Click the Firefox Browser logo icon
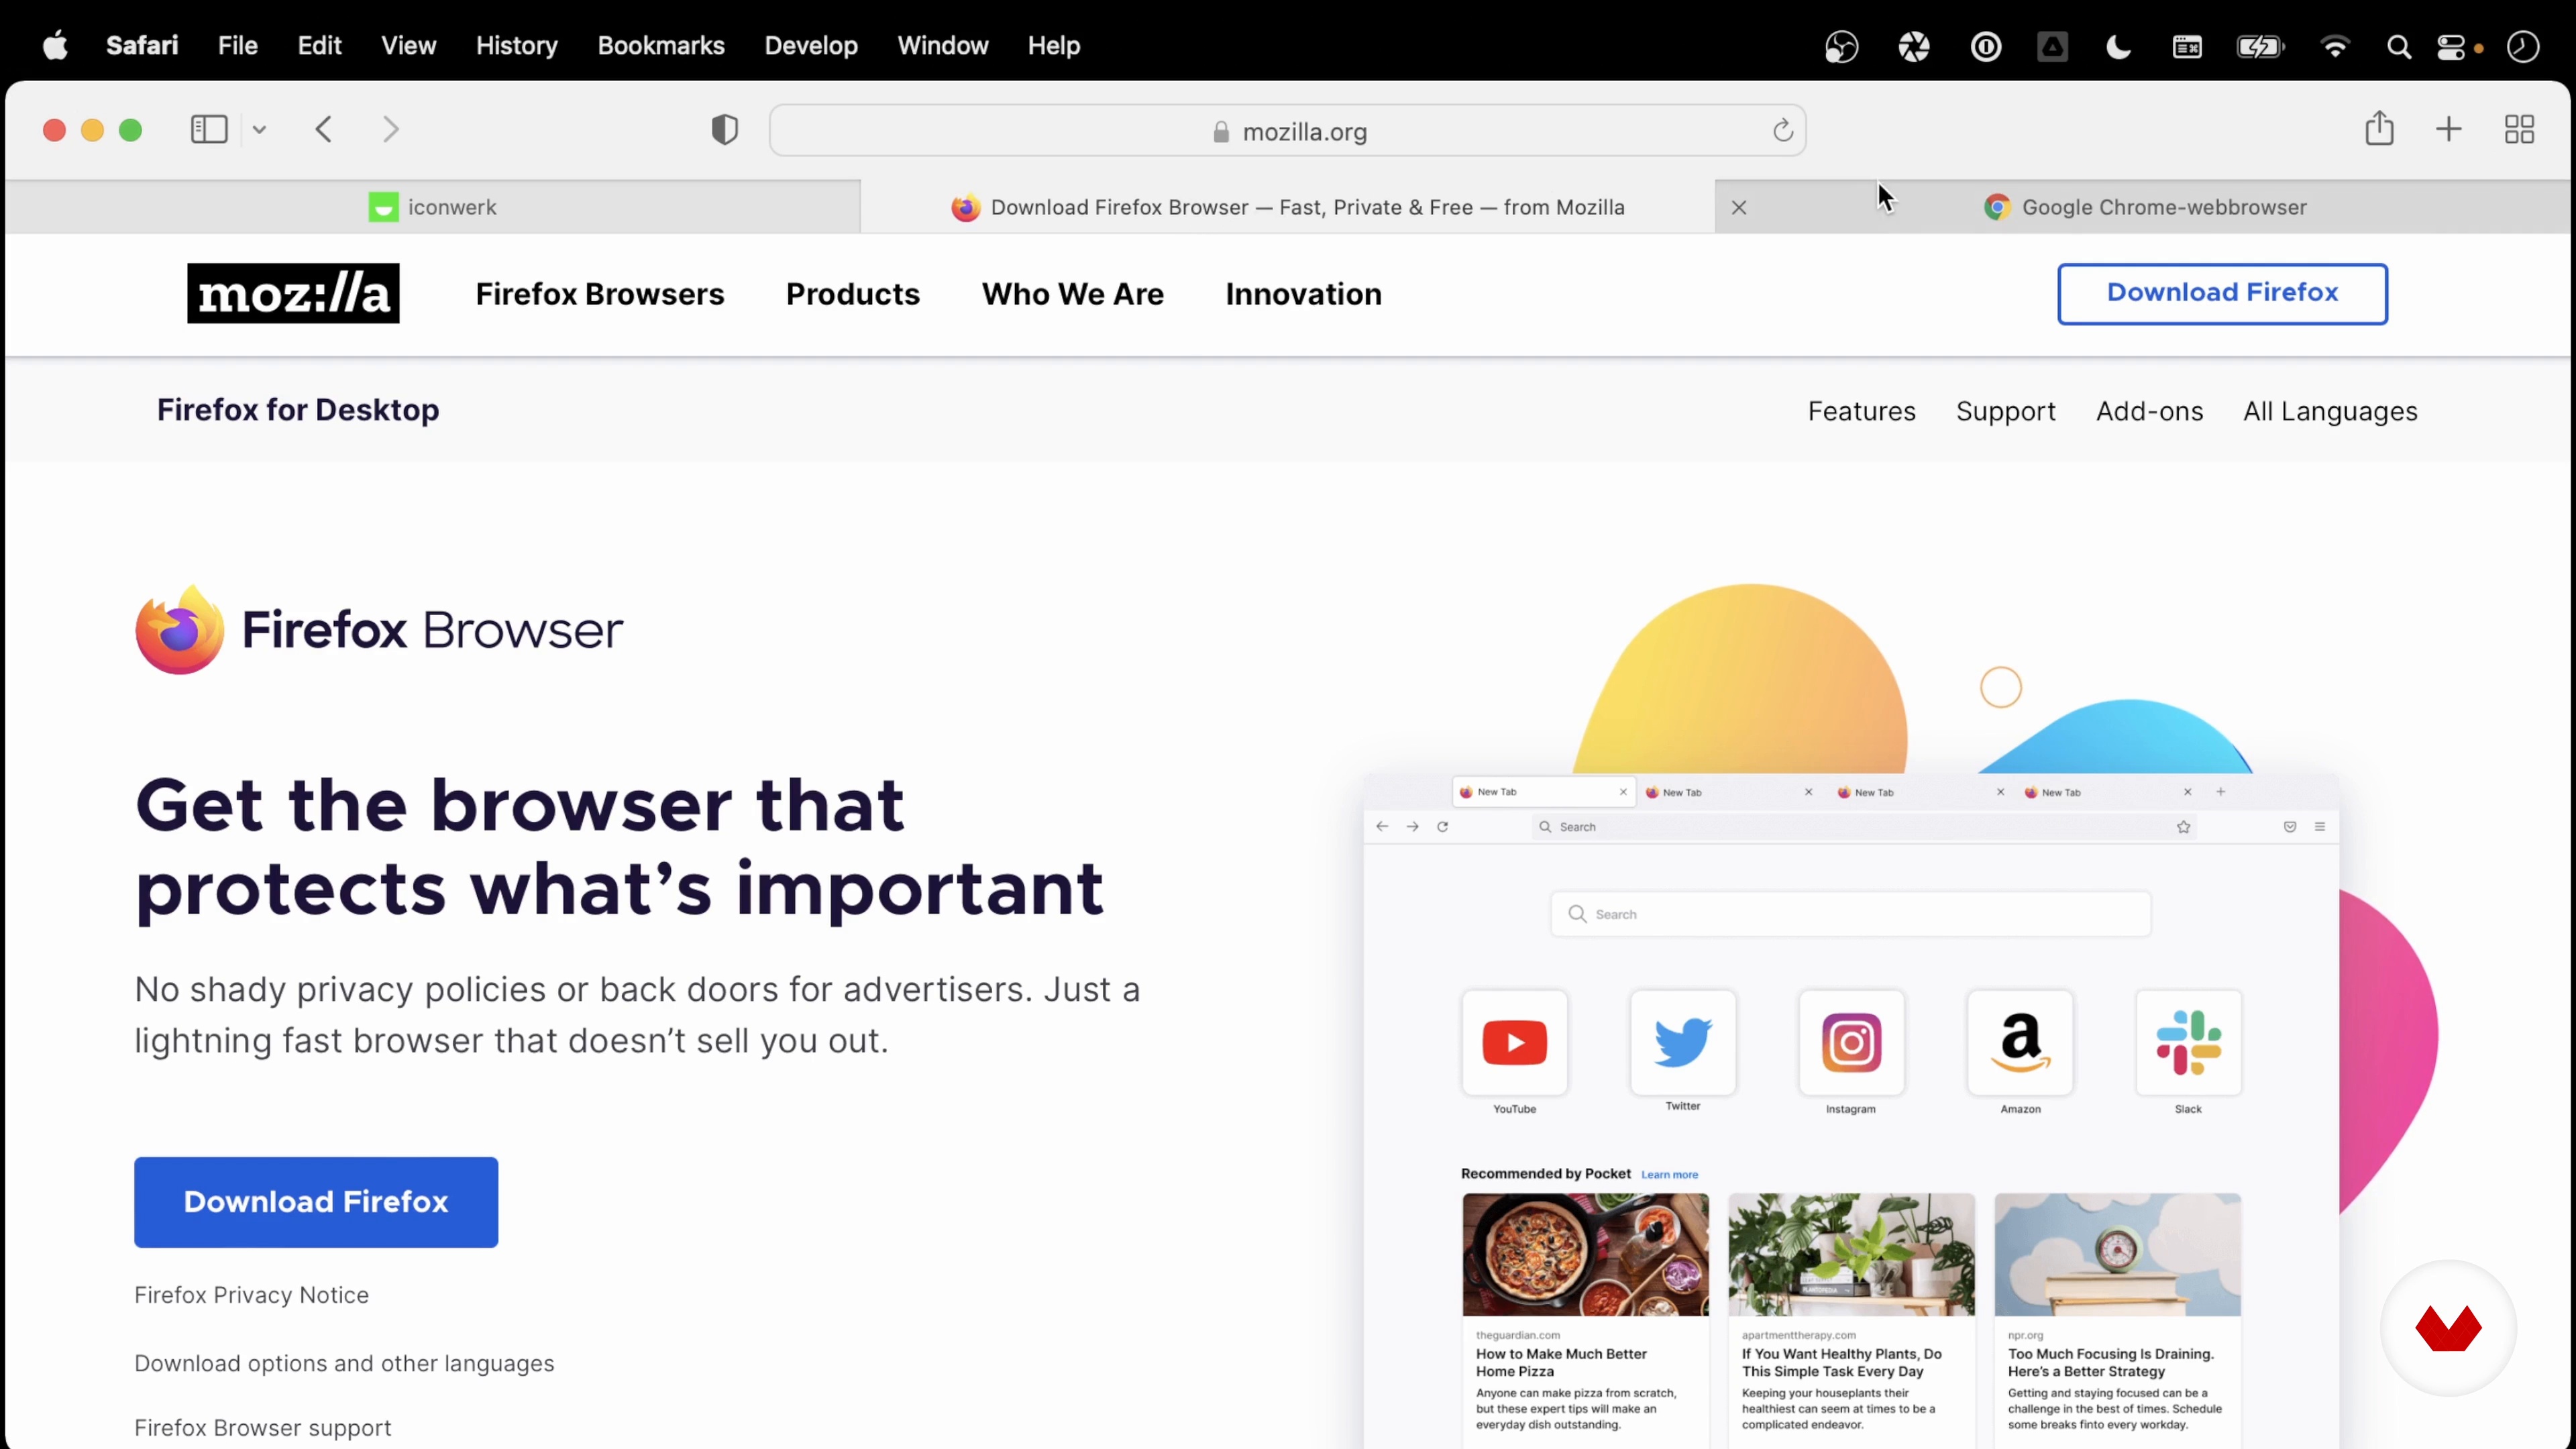2576x1449 pixels. (180, 630)
